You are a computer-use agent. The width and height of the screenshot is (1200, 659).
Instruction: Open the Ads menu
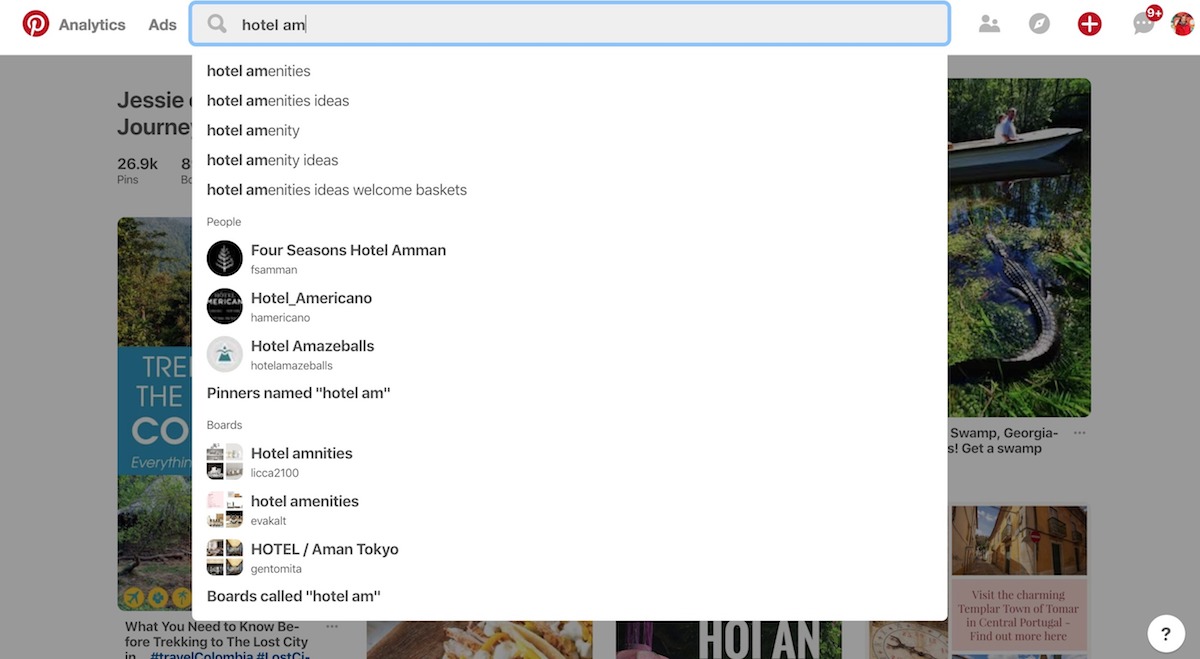[x=162, y=25]
